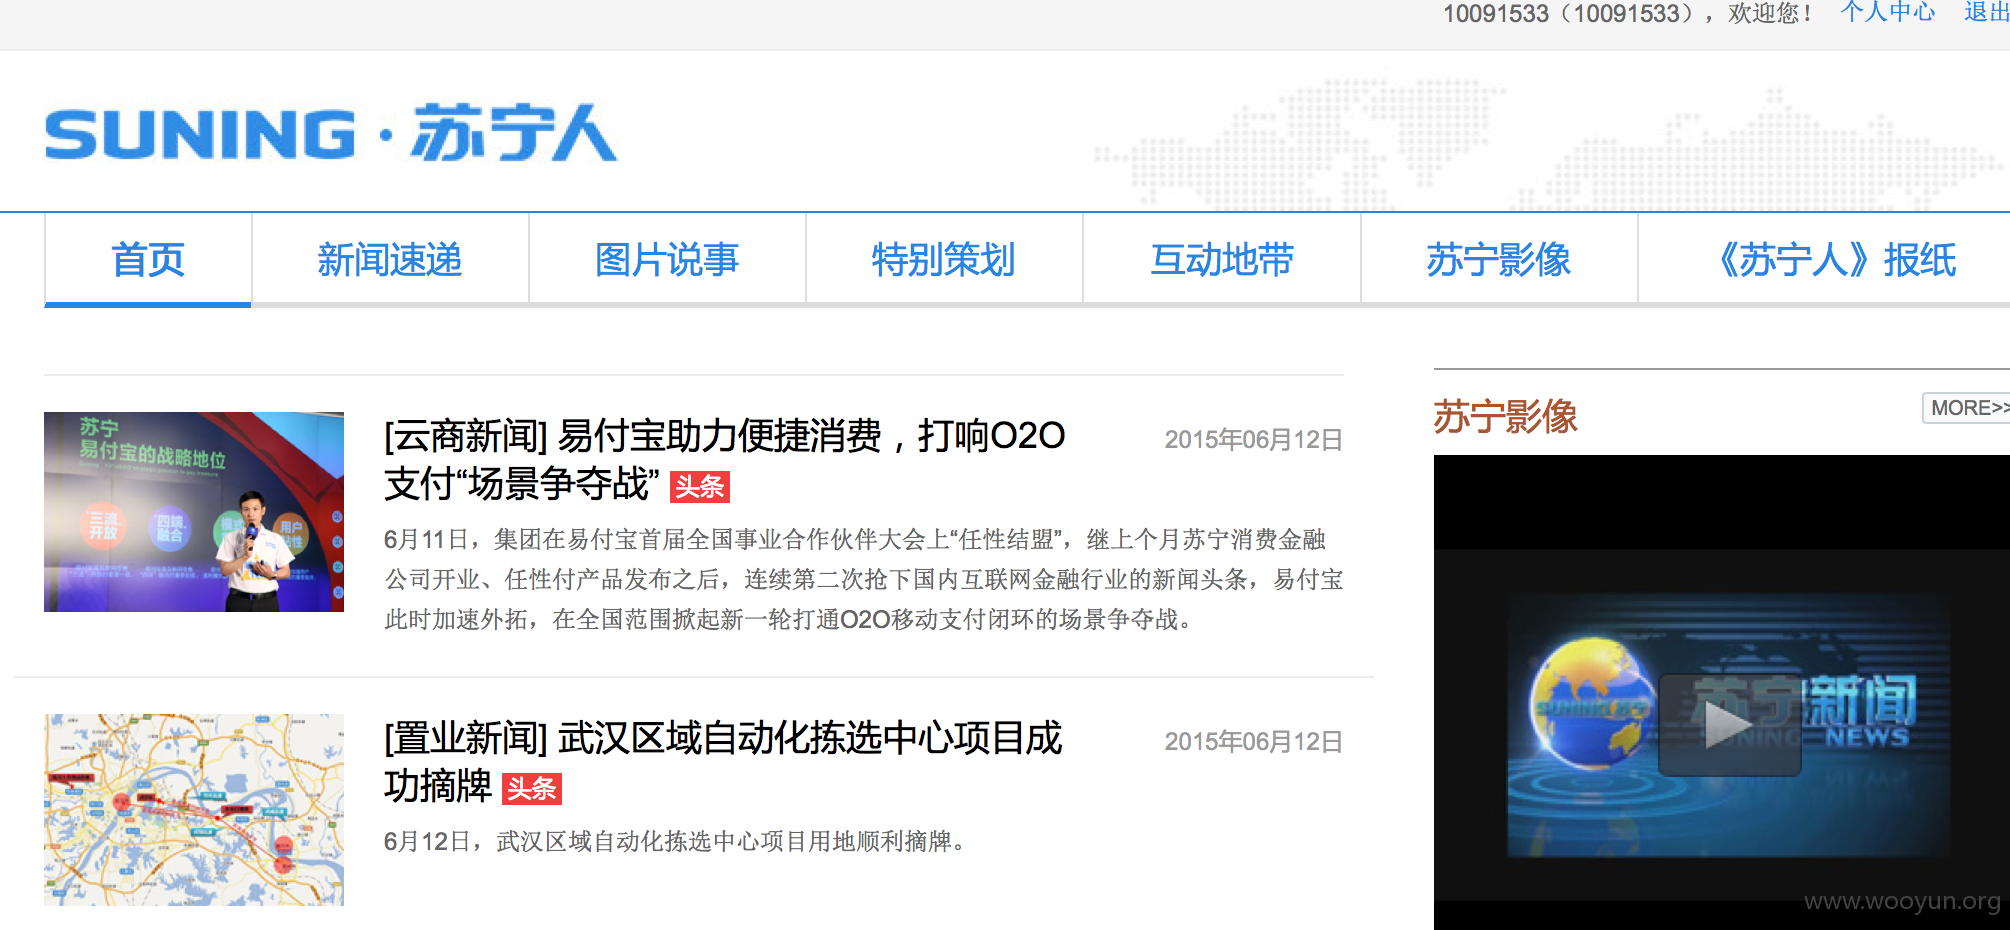2010x930 pixels.
Task: Open 武汉区域自动化拣选中心 article headline
Action: click(x=722, y=762)
